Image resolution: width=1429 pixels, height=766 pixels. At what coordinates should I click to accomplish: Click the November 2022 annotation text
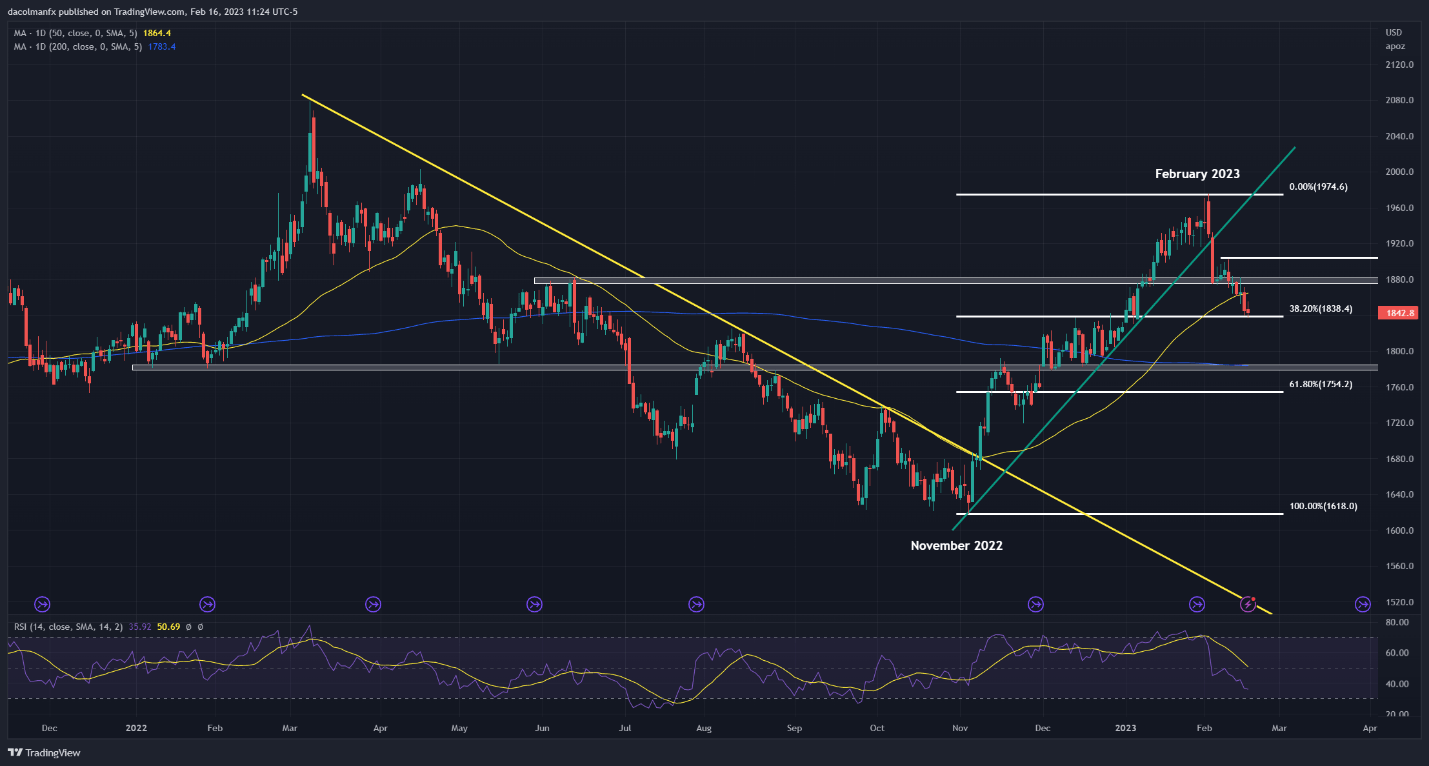coord(956,546)
